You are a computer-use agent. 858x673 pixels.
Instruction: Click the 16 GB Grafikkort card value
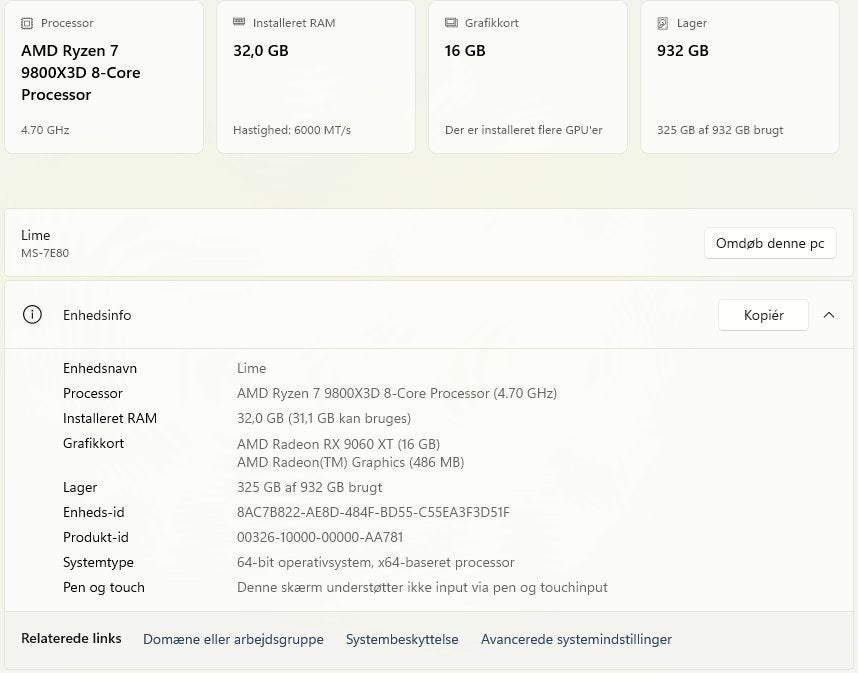click(465, 51)
